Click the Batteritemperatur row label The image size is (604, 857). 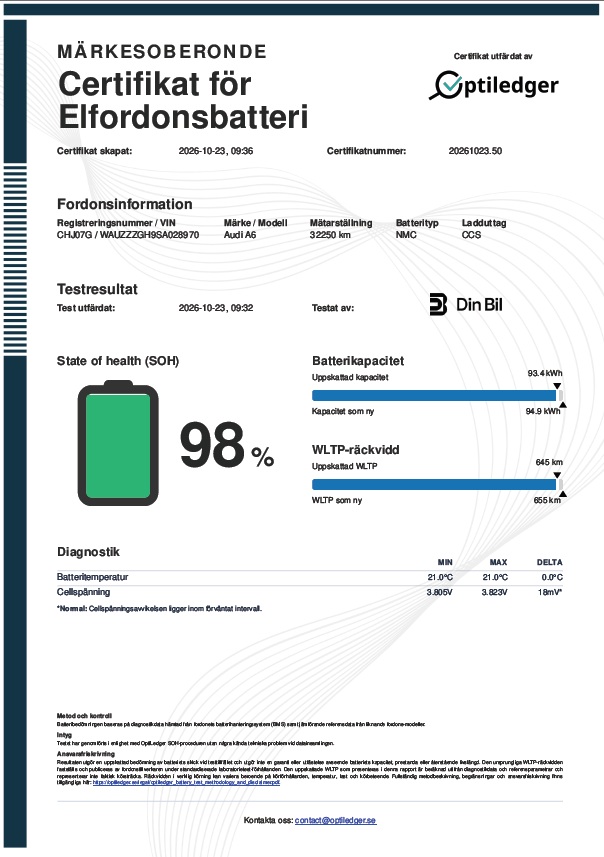(92, 577)
